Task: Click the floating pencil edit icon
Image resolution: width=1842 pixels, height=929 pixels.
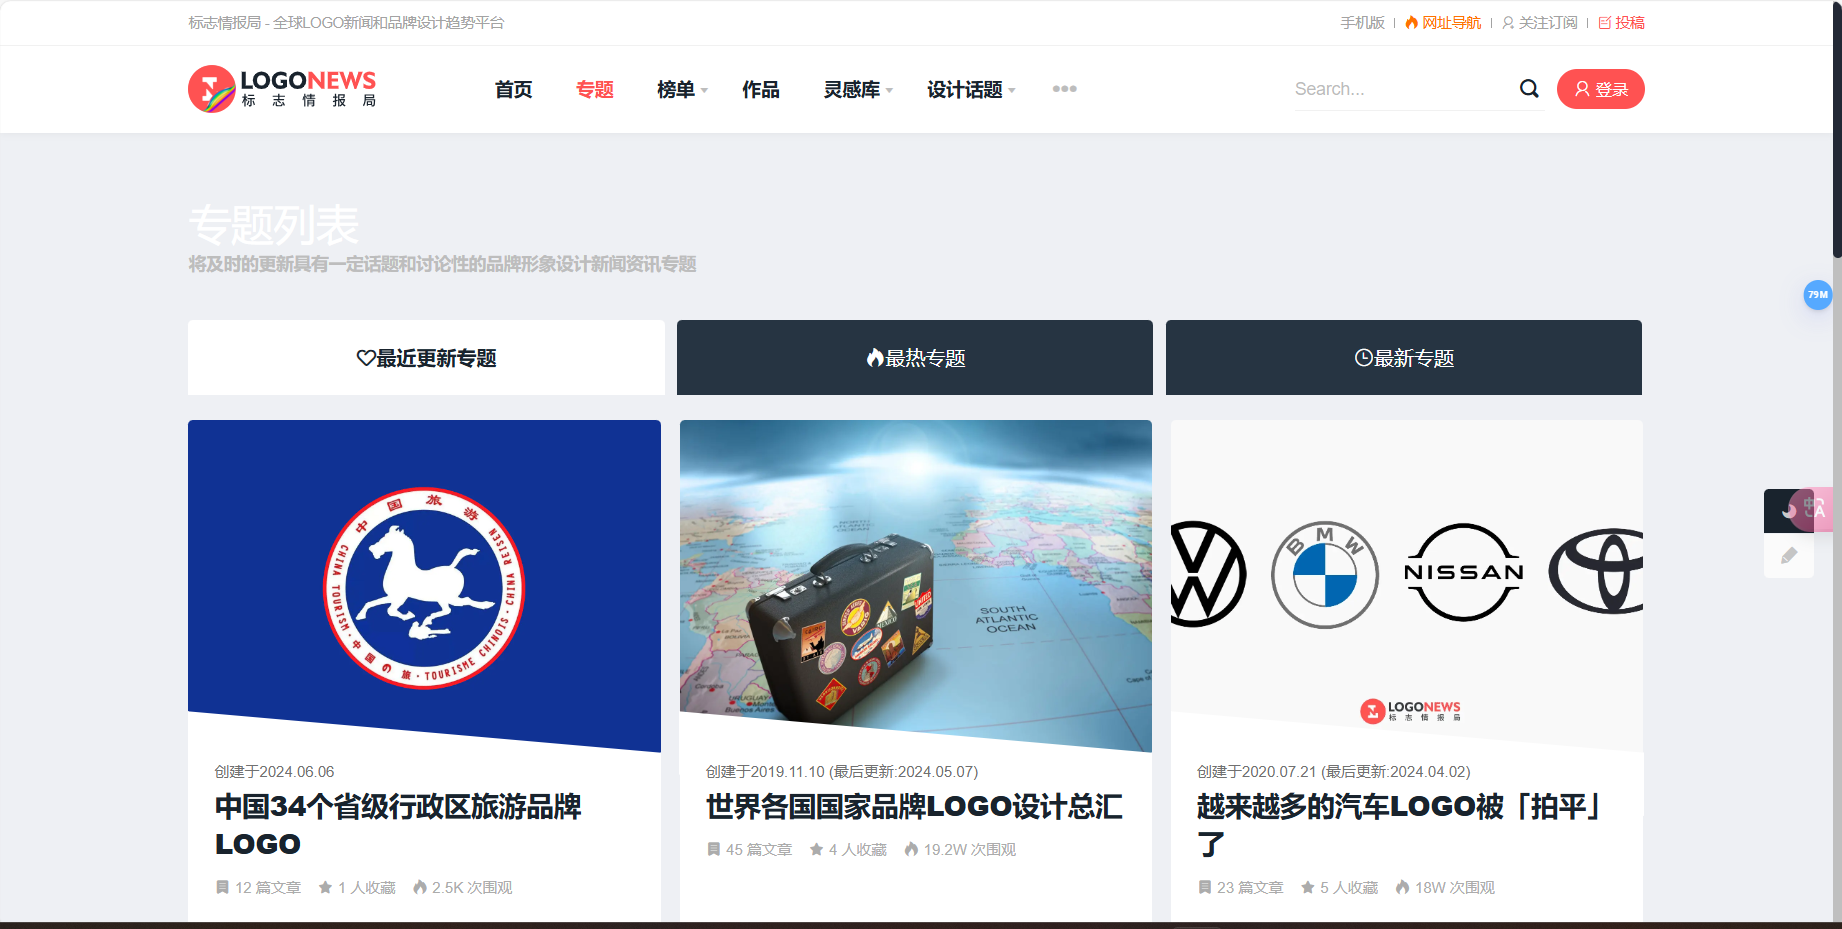Action: (1789, 557)
